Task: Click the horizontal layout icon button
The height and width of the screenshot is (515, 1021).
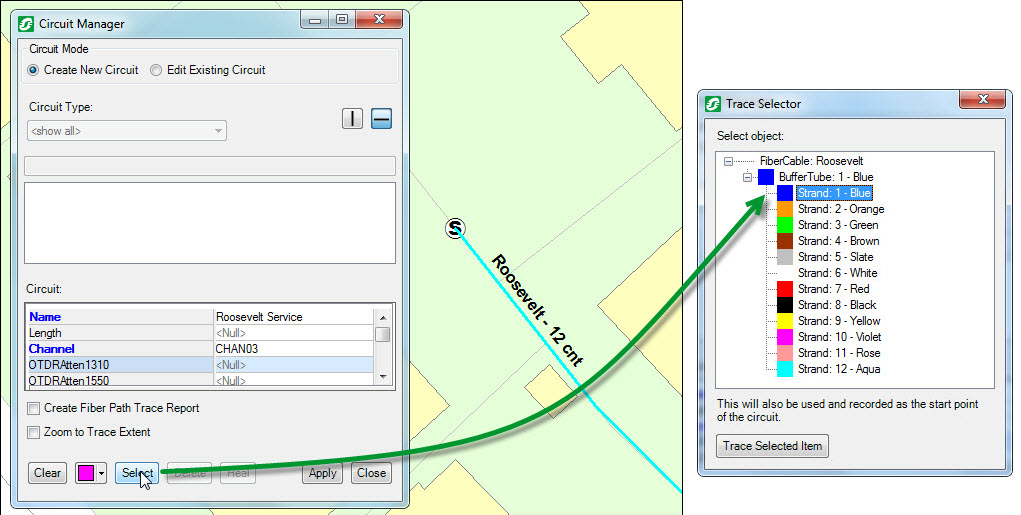Action: [x=382, y=118]
